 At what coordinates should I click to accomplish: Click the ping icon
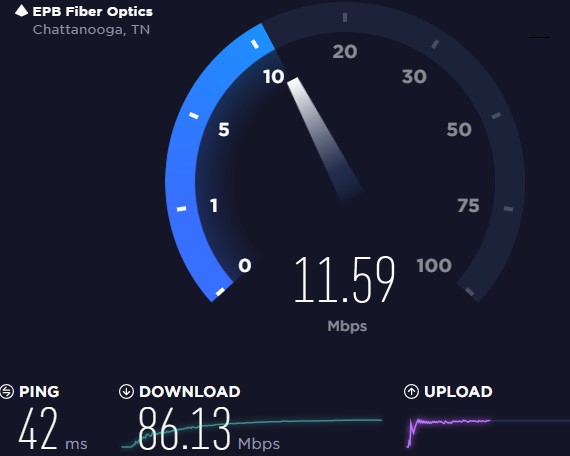[x=7, y=392]
